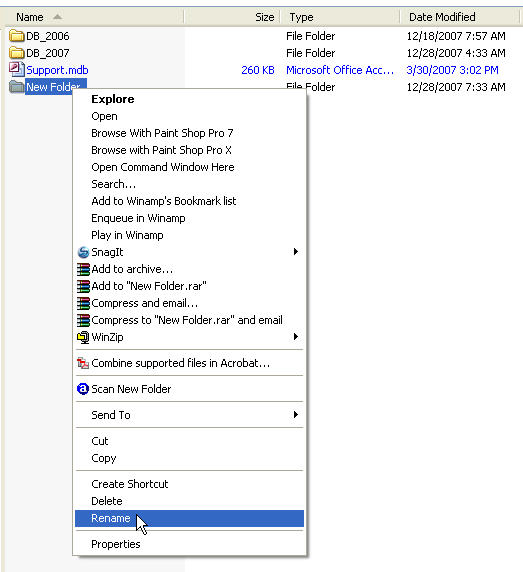Click the 12/28/2007 7:33 AM date
523x572 pixels.
click(x=456, y=87)
